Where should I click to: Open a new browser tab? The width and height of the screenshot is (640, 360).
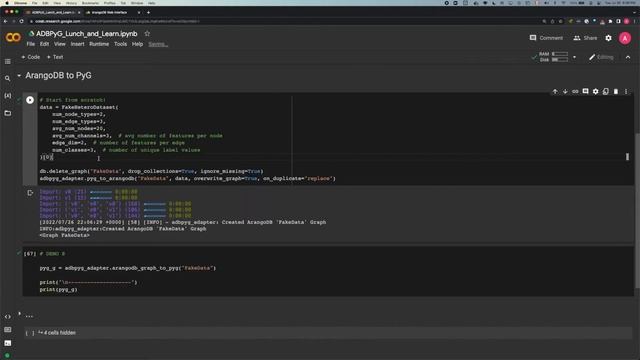148,12
